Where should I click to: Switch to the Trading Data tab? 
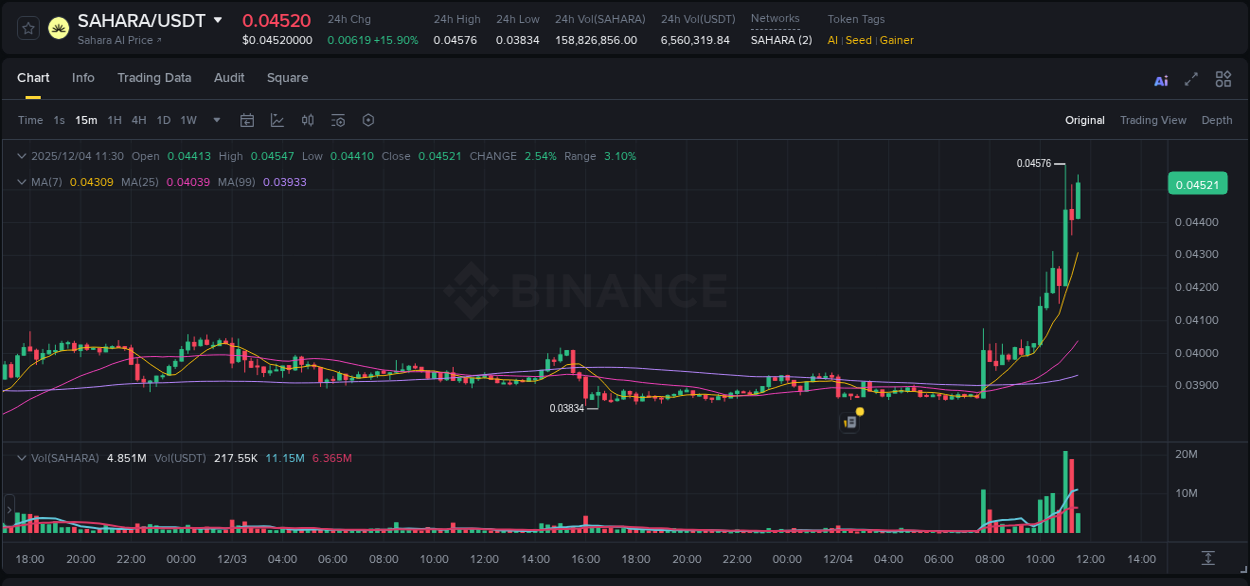pyautogui.click(x=154, y=78)
